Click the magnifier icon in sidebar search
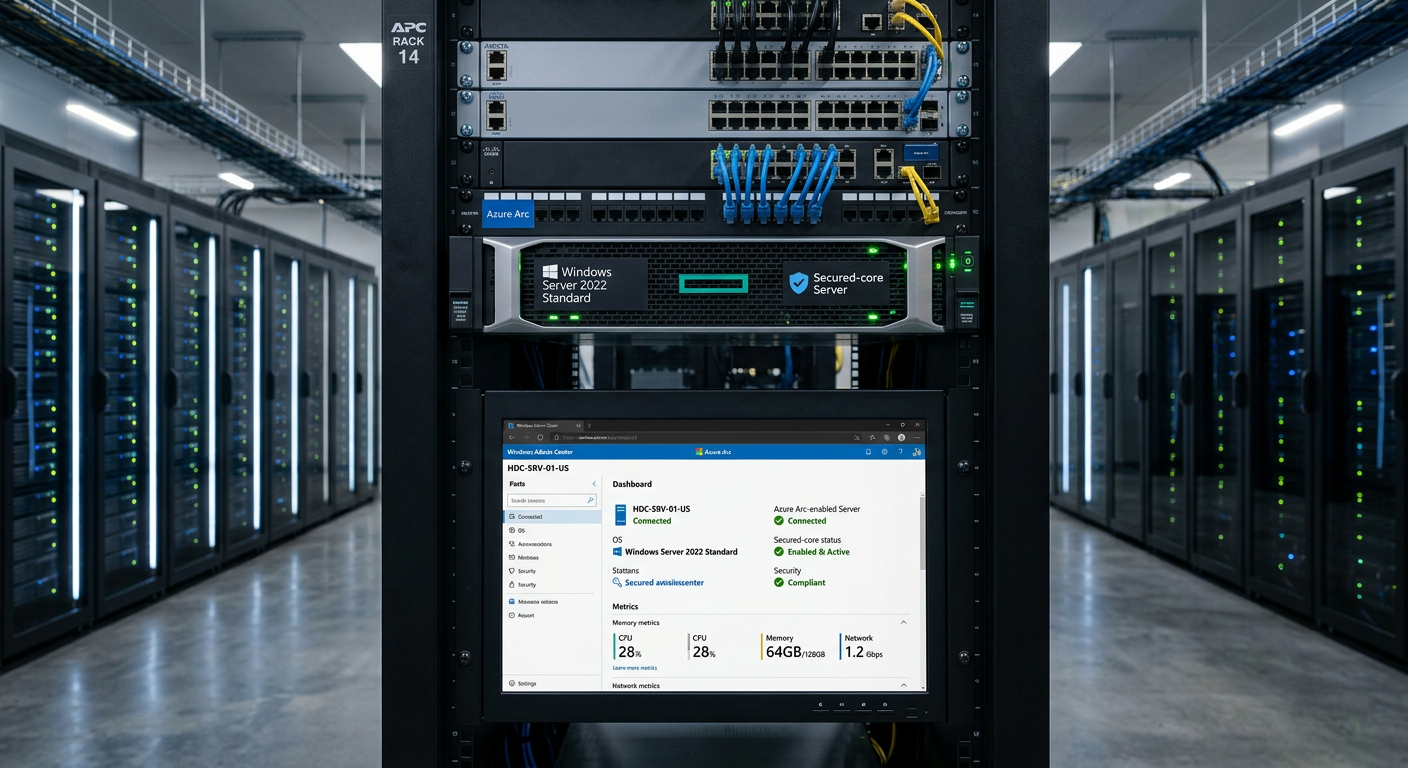The width and height of the screenshot is (1408, 768). (590, 500)
